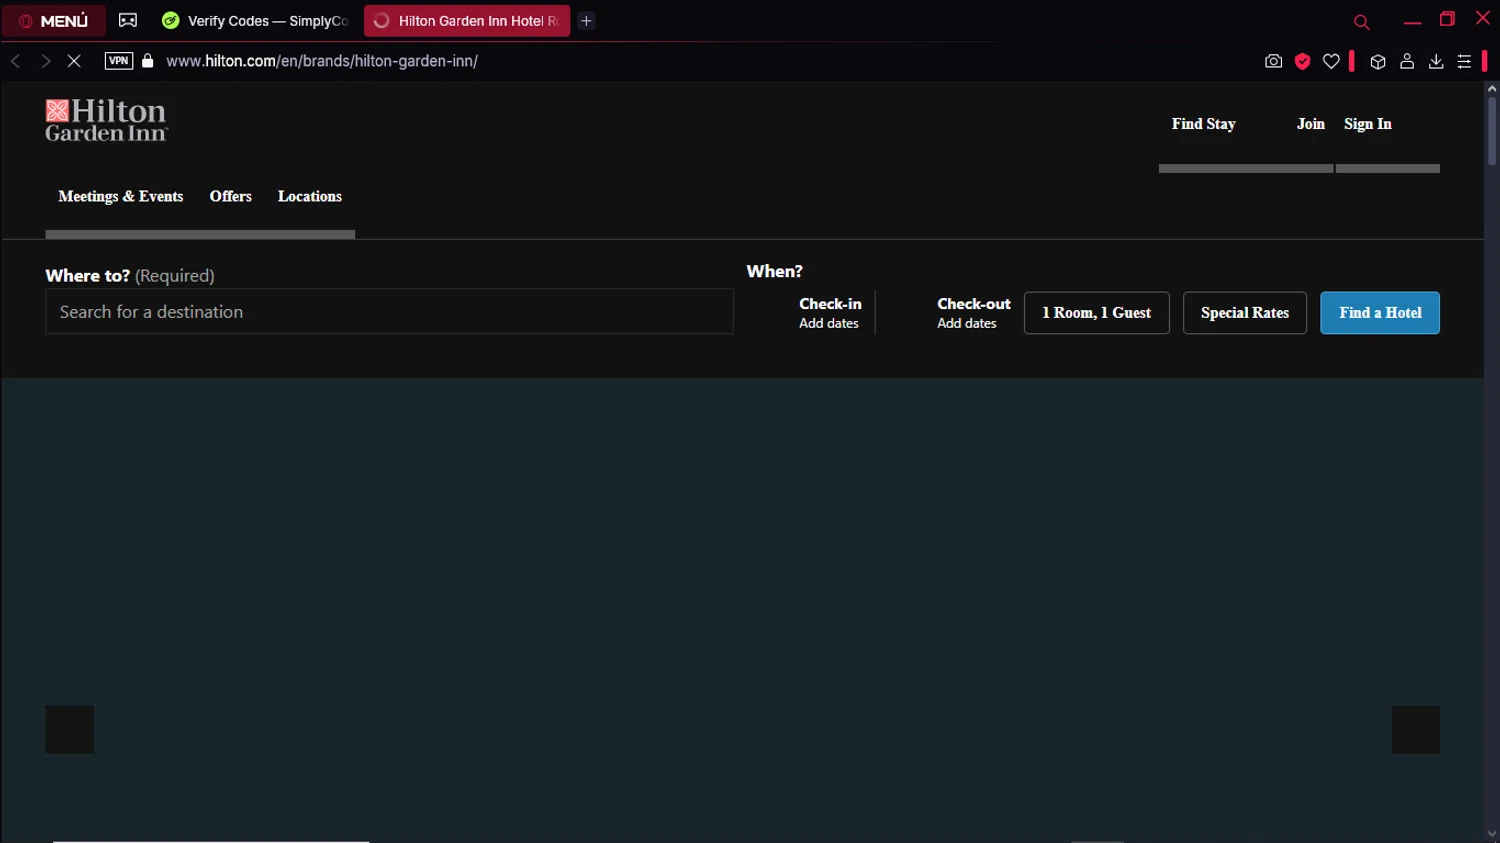Screen dimensions: 1500x843
Task: Toggle the VPN badge in address bar
Action: [119, 61]
